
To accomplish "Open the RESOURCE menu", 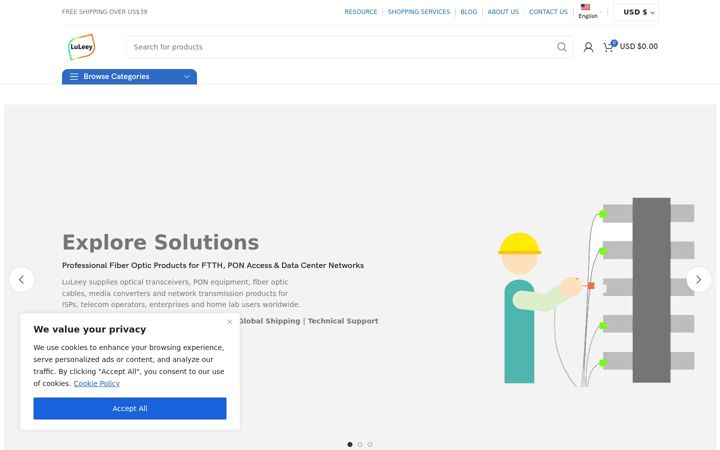I will click(x=361, y=12).
